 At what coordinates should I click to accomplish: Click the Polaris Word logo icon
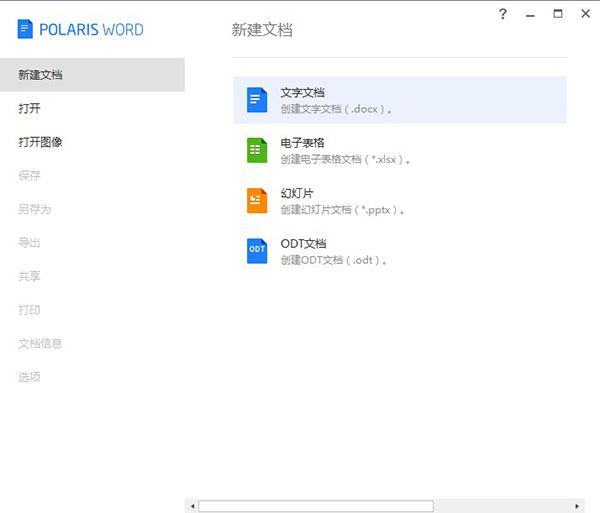(x=25, y=29)
